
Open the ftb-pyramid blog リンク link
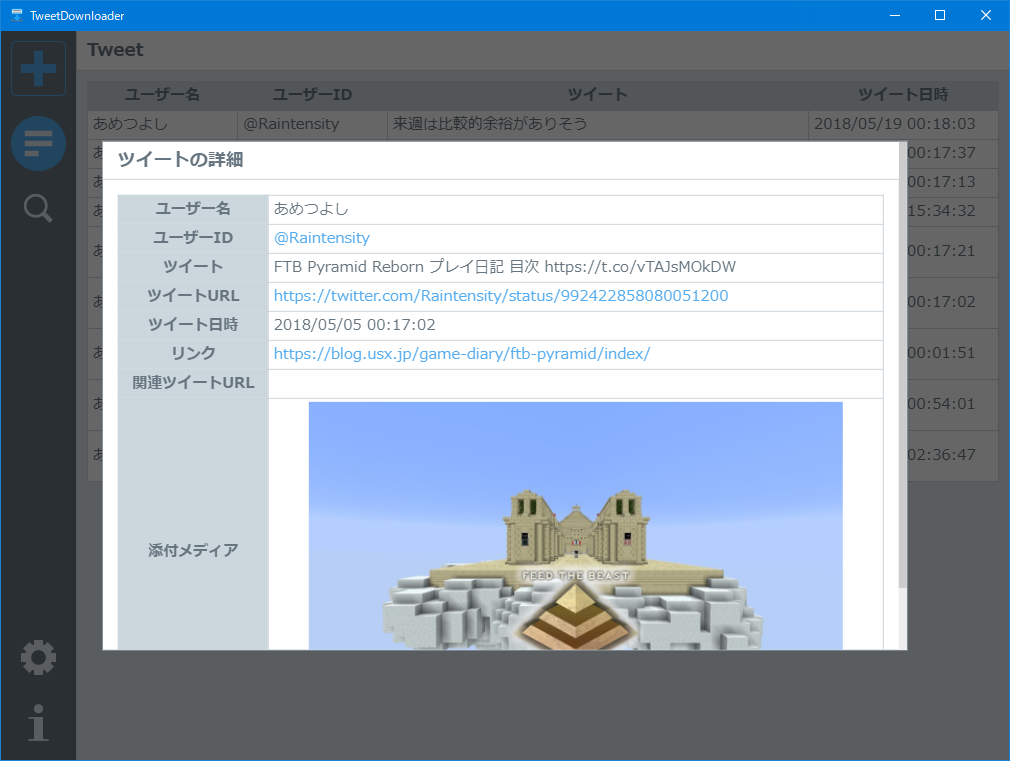(460, 353)
